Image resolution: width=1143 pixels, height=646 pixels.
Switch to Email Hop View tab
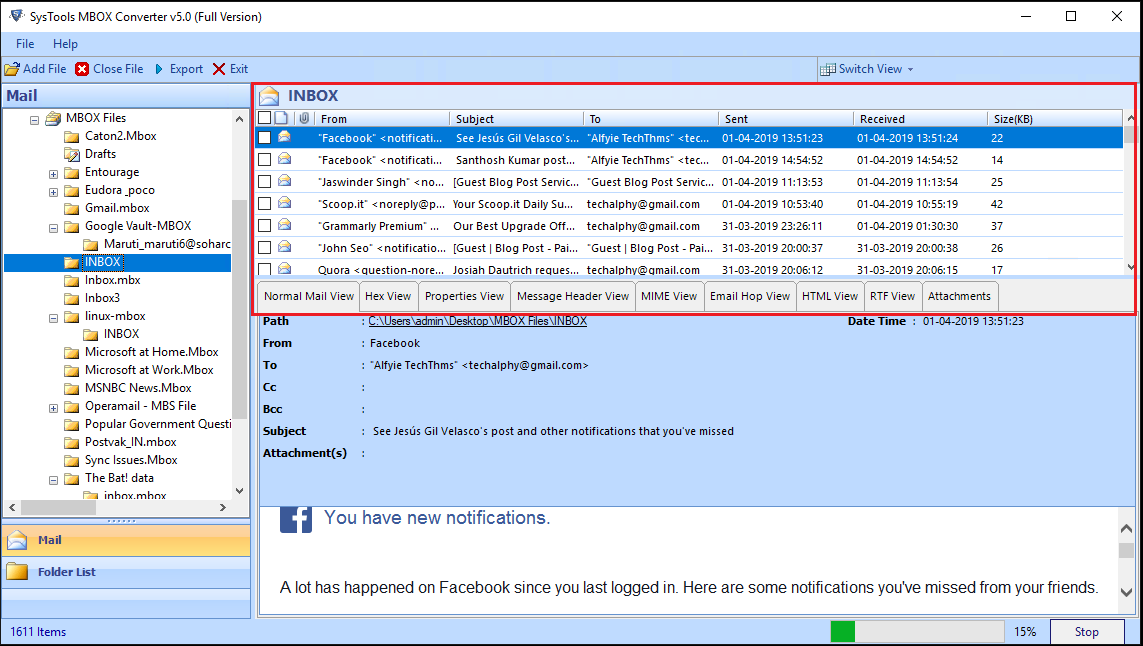tap(750, 296)
